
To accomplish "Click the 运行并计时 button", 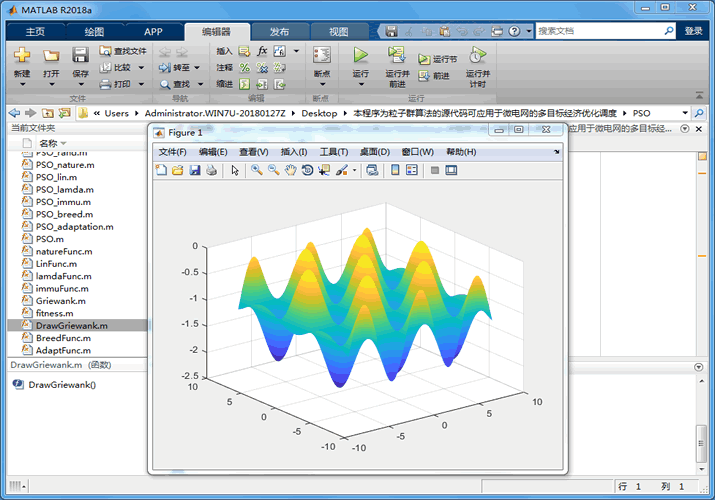I will pyautogui.click(x=477, y=67).
